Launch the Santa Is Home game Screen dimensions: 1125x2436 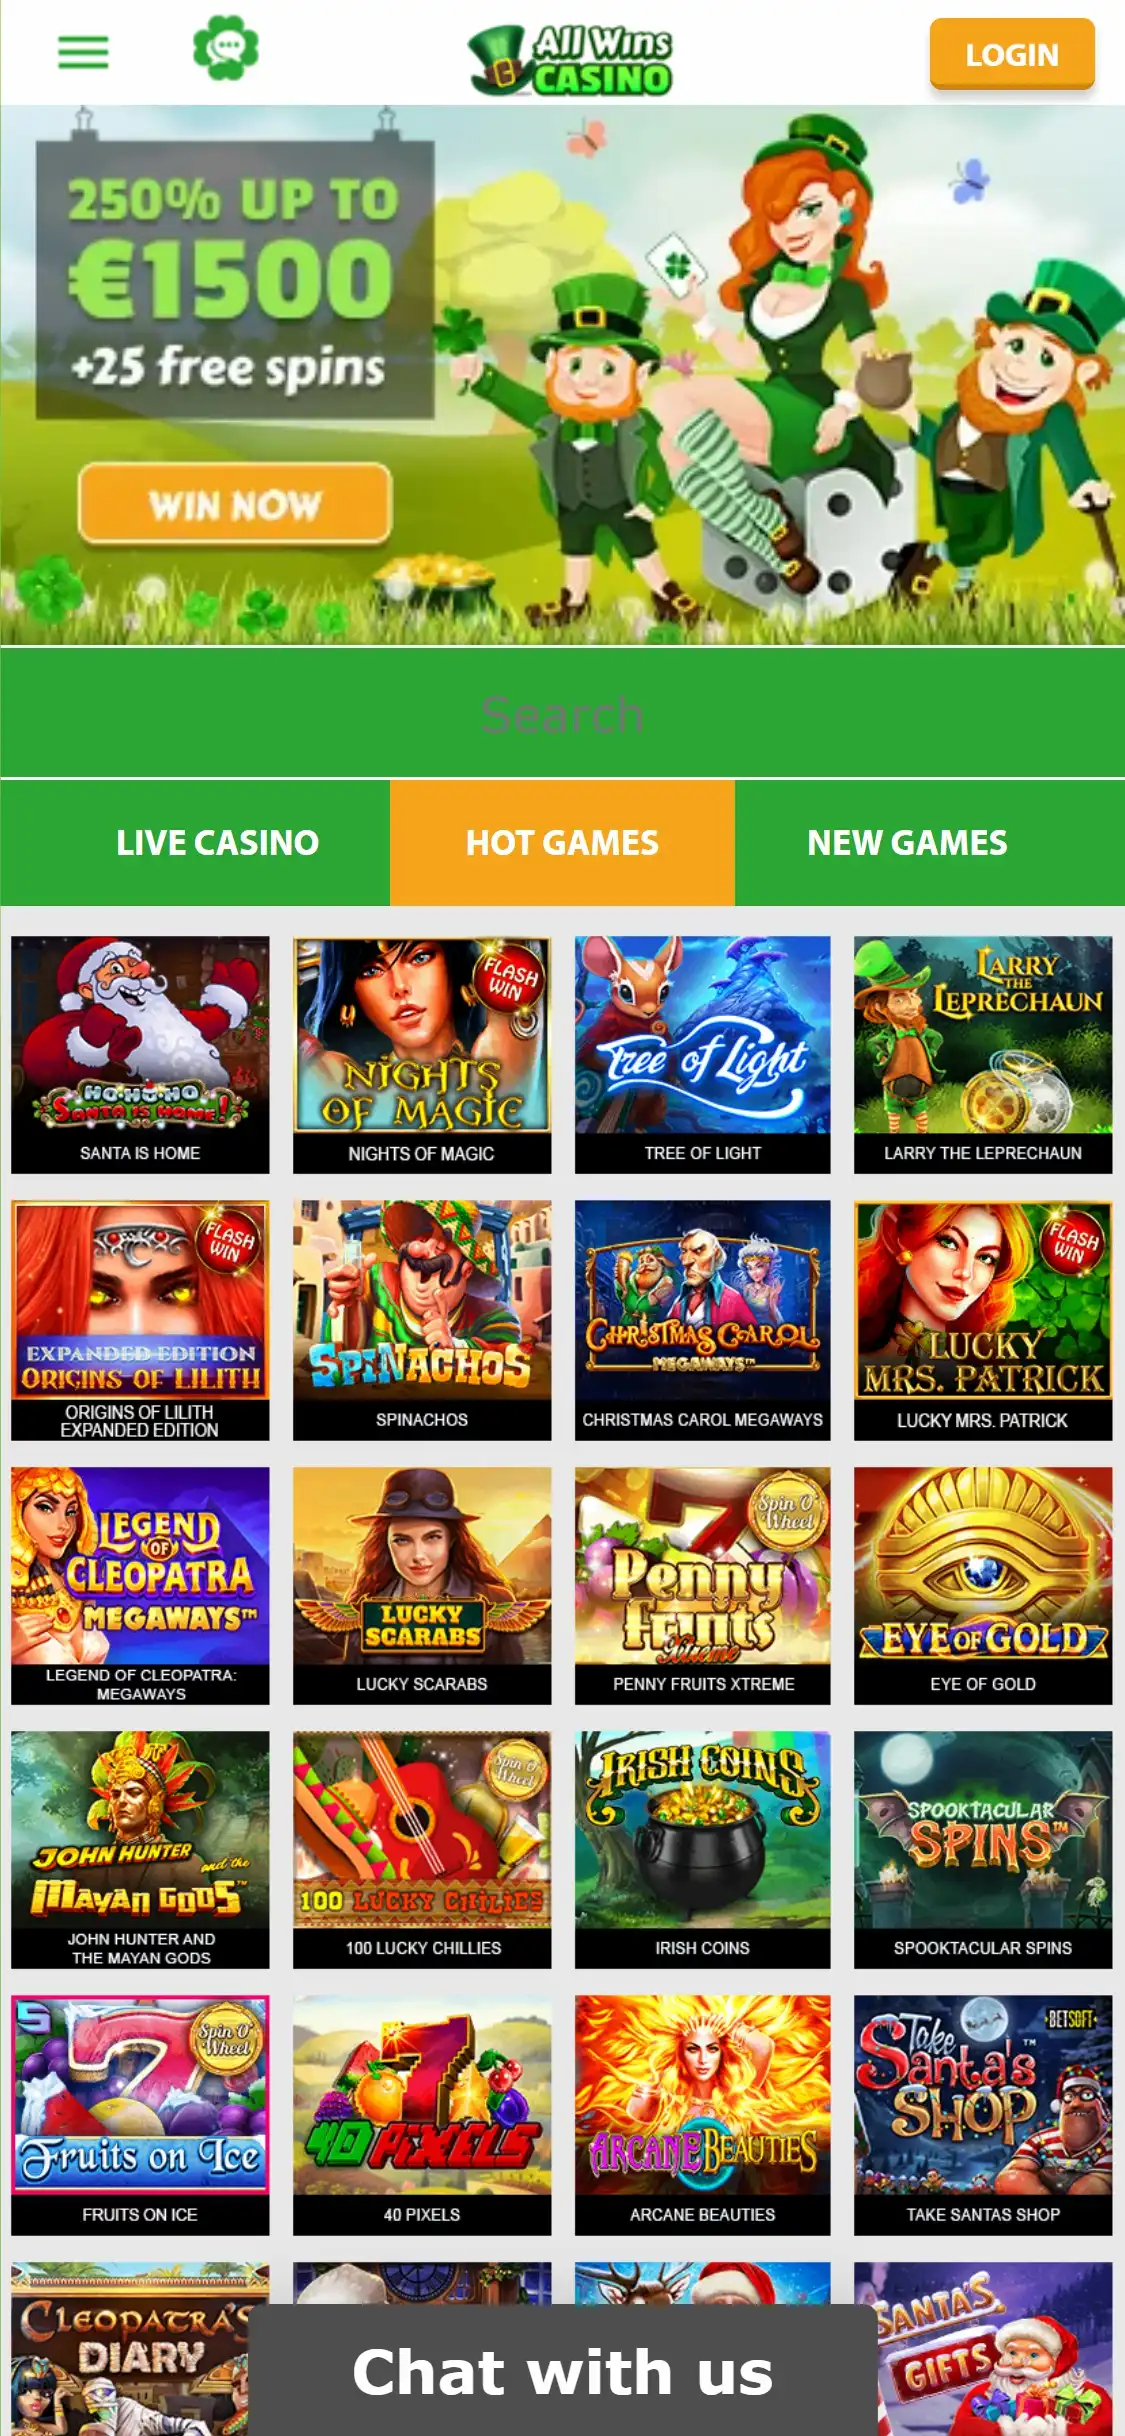click(140, 1054)
